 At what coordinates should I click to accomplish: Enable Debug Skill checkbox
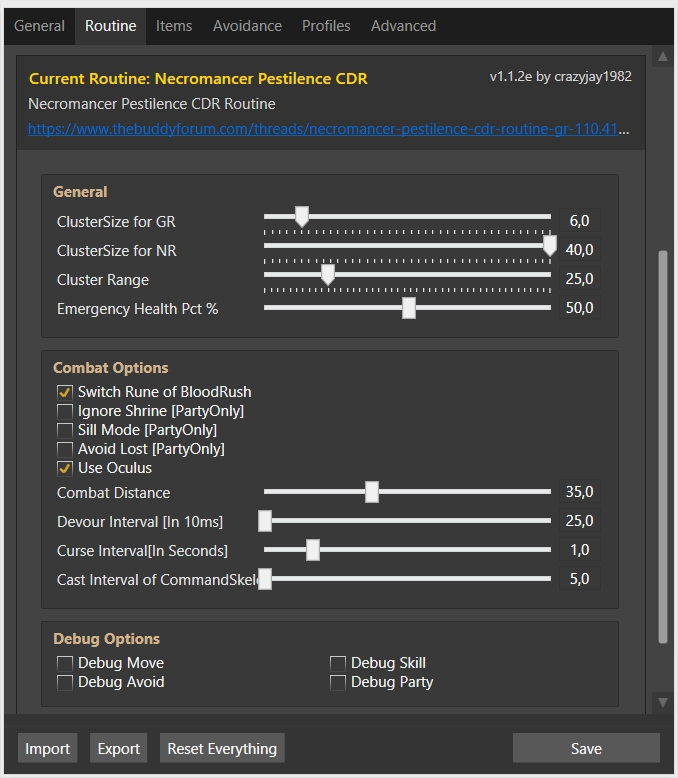pos(338,663)
